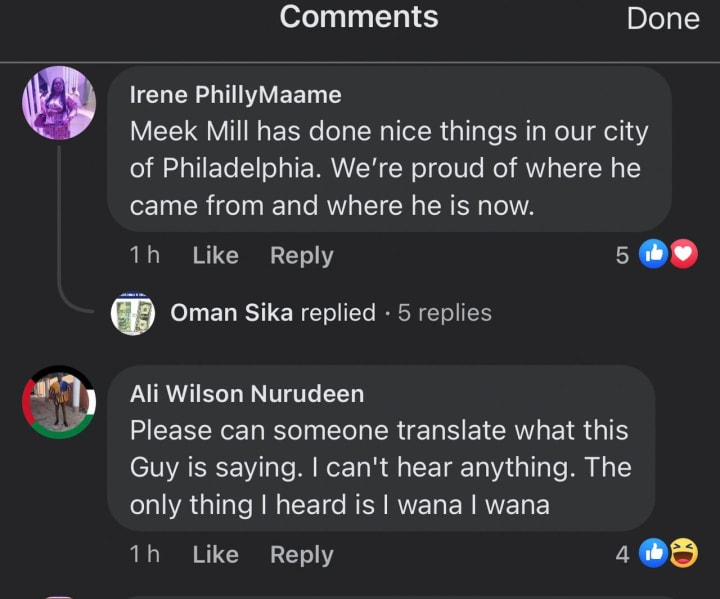The width and height of the screenshot is (720, 599).
Task: Open Oman Sika's small avatar icon
Action: (131, 313)
